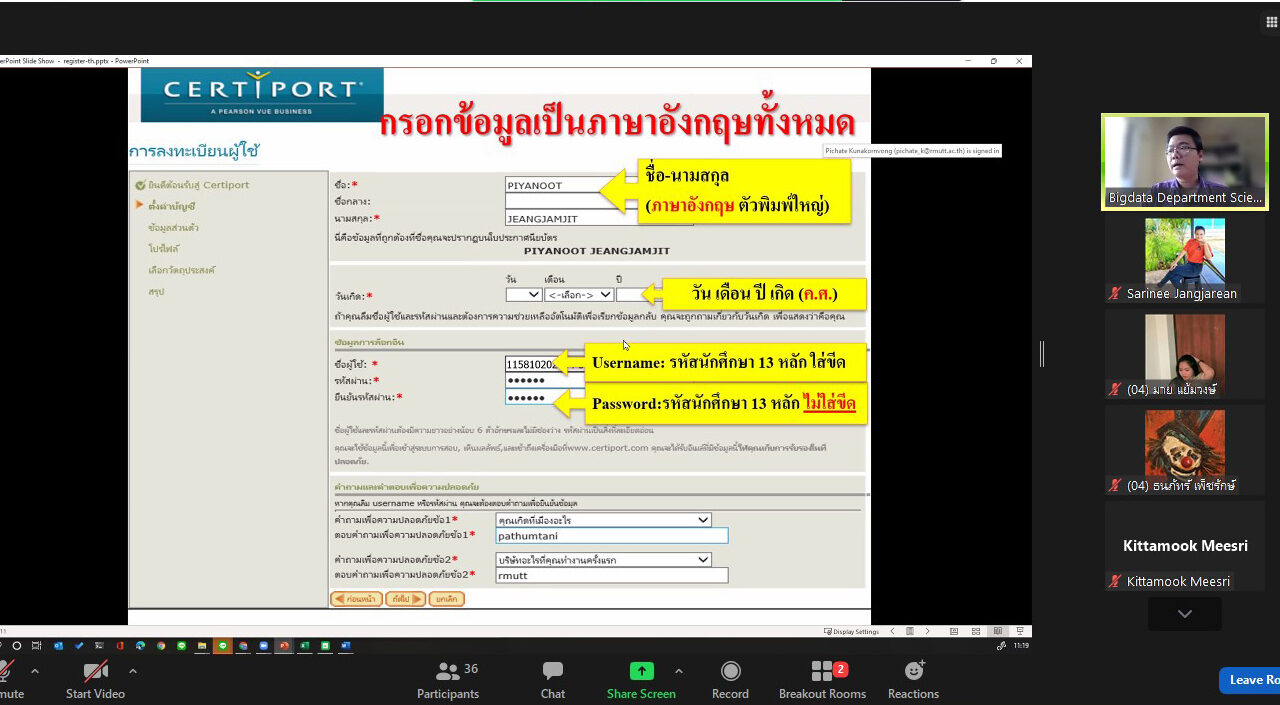Click the link icon in system tray
The height and width of the screenshot is (705, 1280).
[1001, 646]
